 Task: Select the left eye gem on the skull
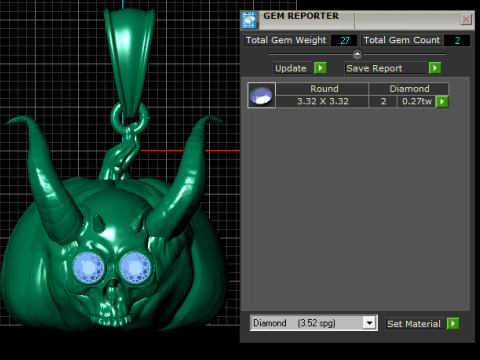click(x=89, y=268)
